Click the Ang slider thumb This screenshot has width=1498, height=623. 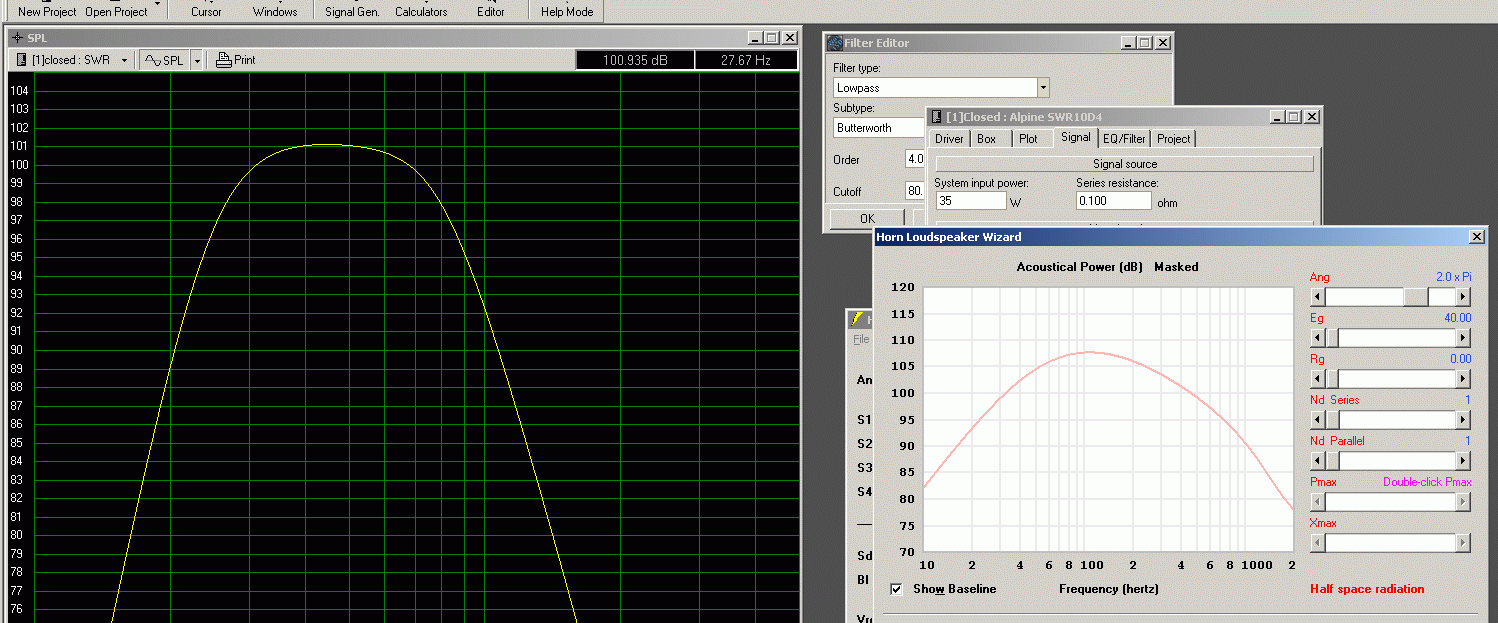point(1416,297)
